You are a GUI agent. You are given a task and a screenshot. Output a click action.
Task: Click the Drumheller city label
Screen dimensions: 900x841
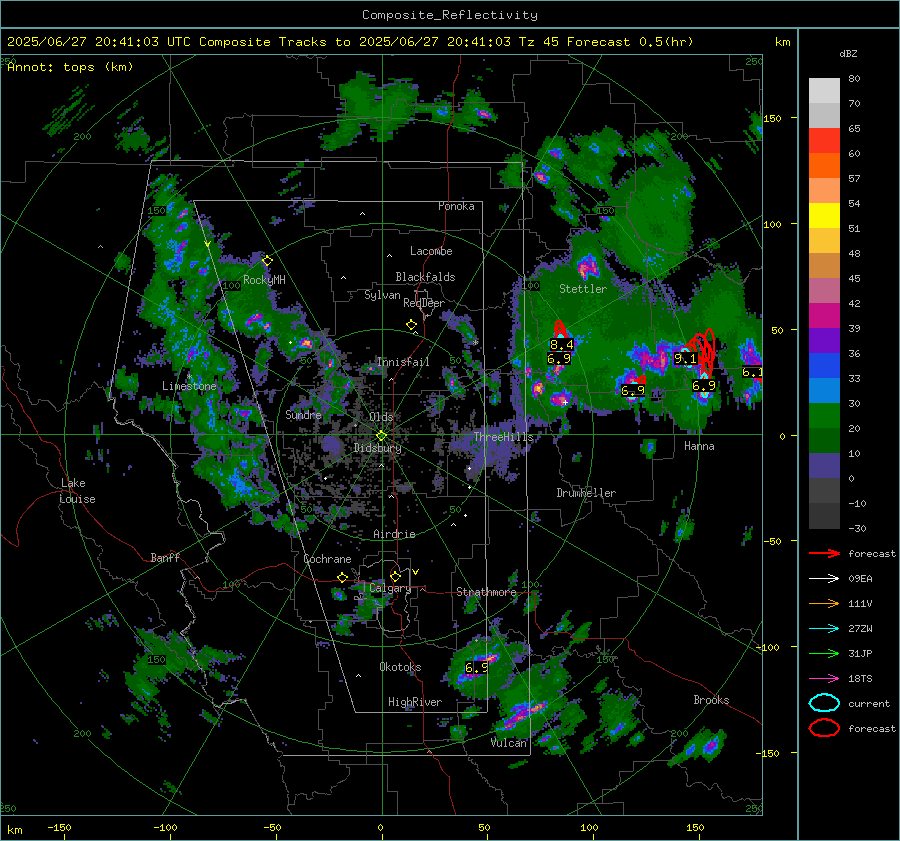point(586,493)
